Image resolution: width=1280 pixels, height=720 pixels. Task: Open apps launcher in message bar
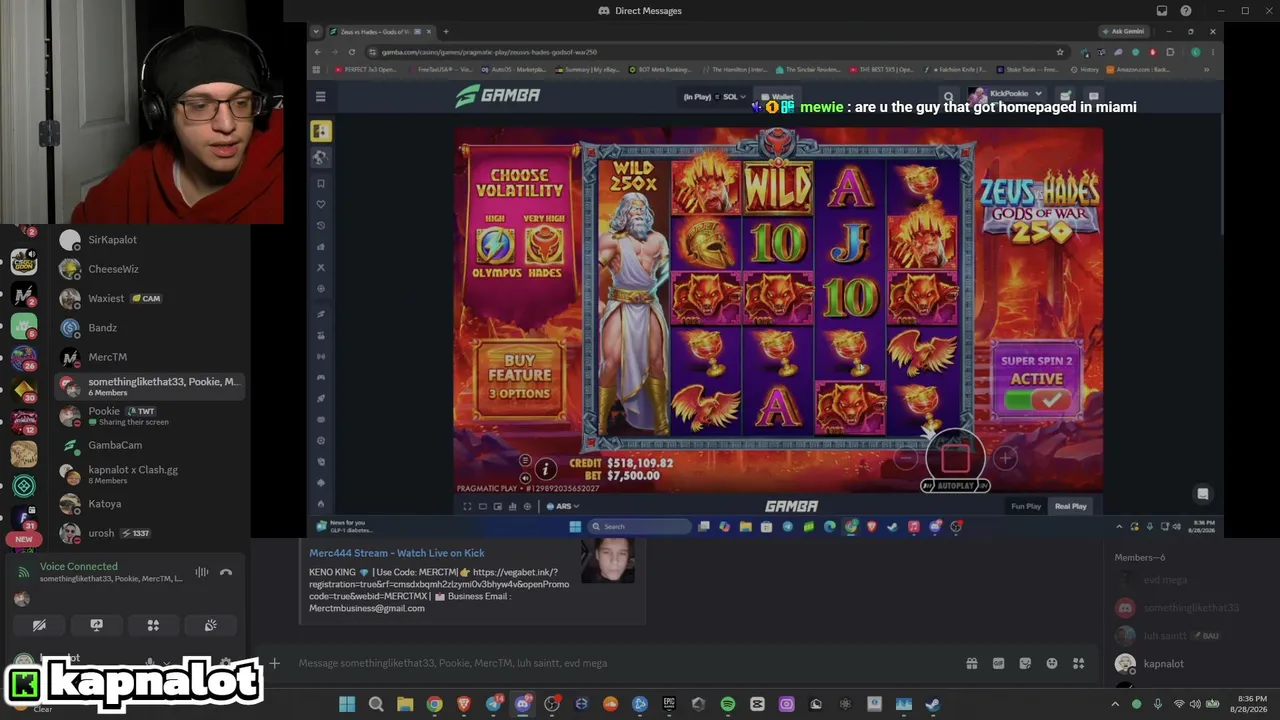[x=1079, y=663]
